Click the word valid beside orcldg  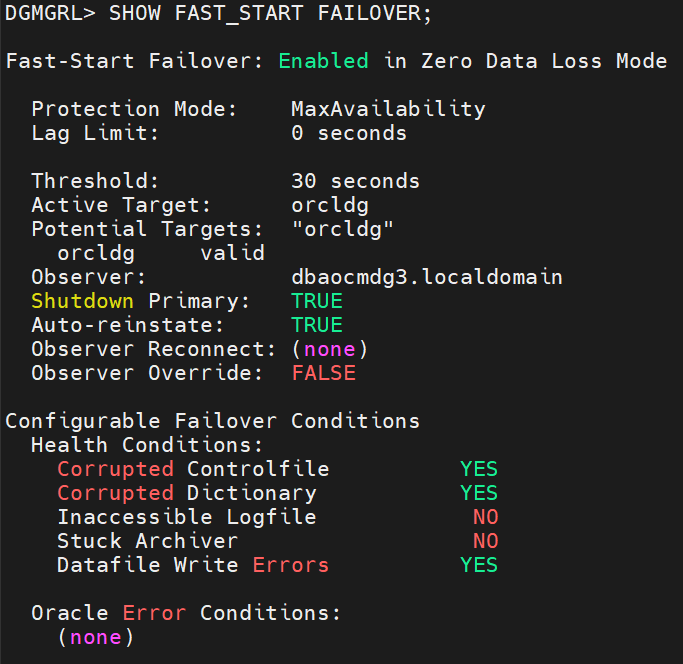(x=233, y=253)
